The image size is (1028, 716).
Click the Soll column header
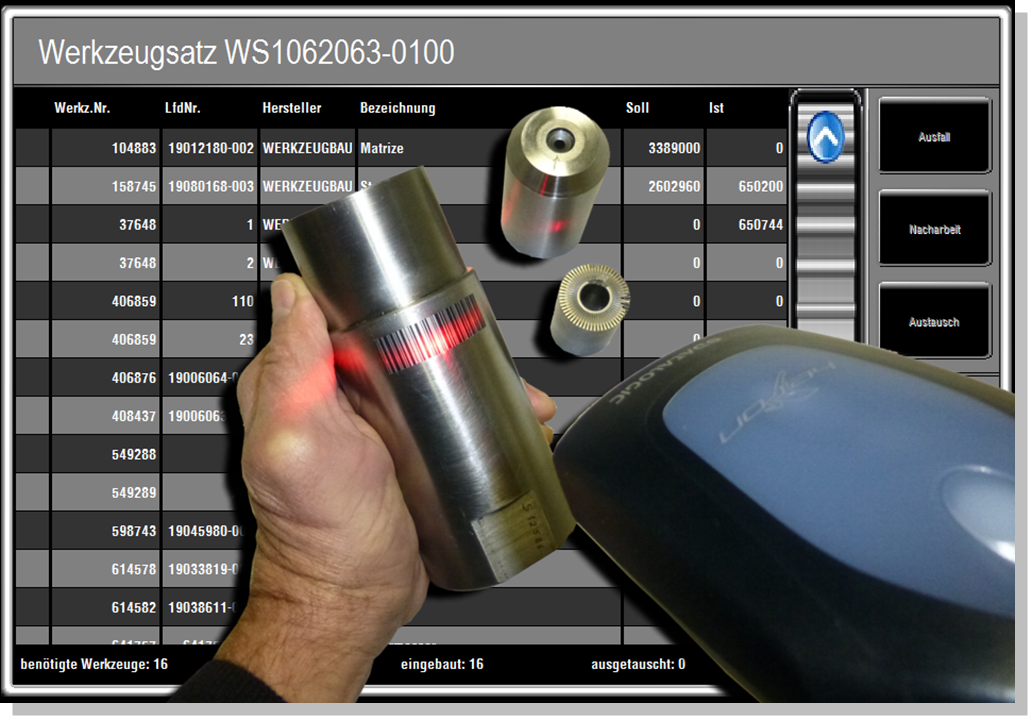637,108
